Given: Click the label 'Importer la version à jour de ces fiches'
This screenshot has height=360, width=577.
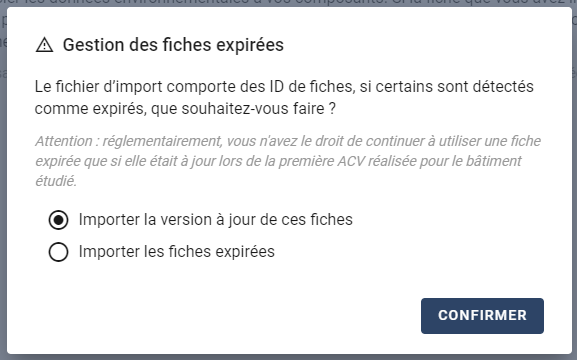Looking at the screenshot, I should [x=216, y=220].
